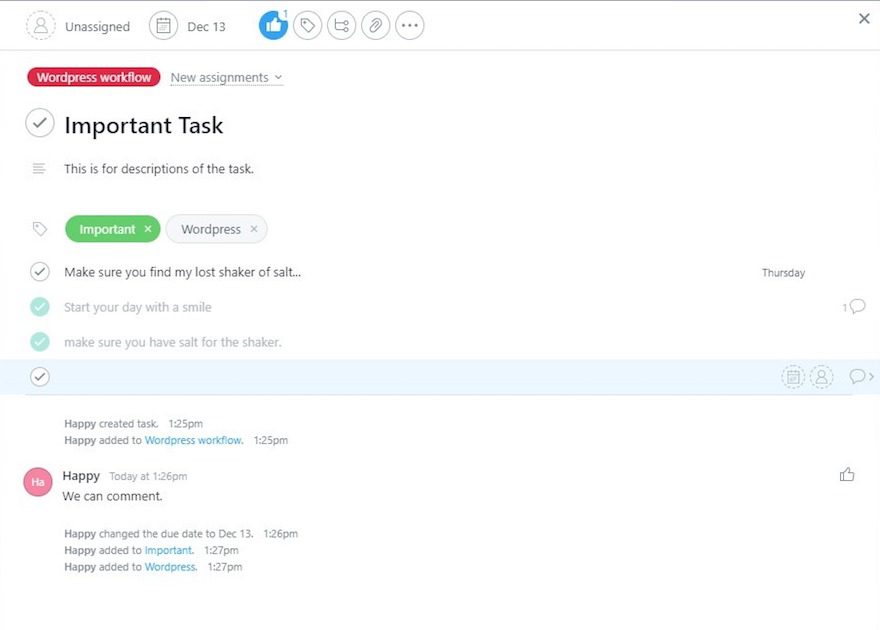Like Happy's comment with the thumbs-up icon

click(847, 475)
